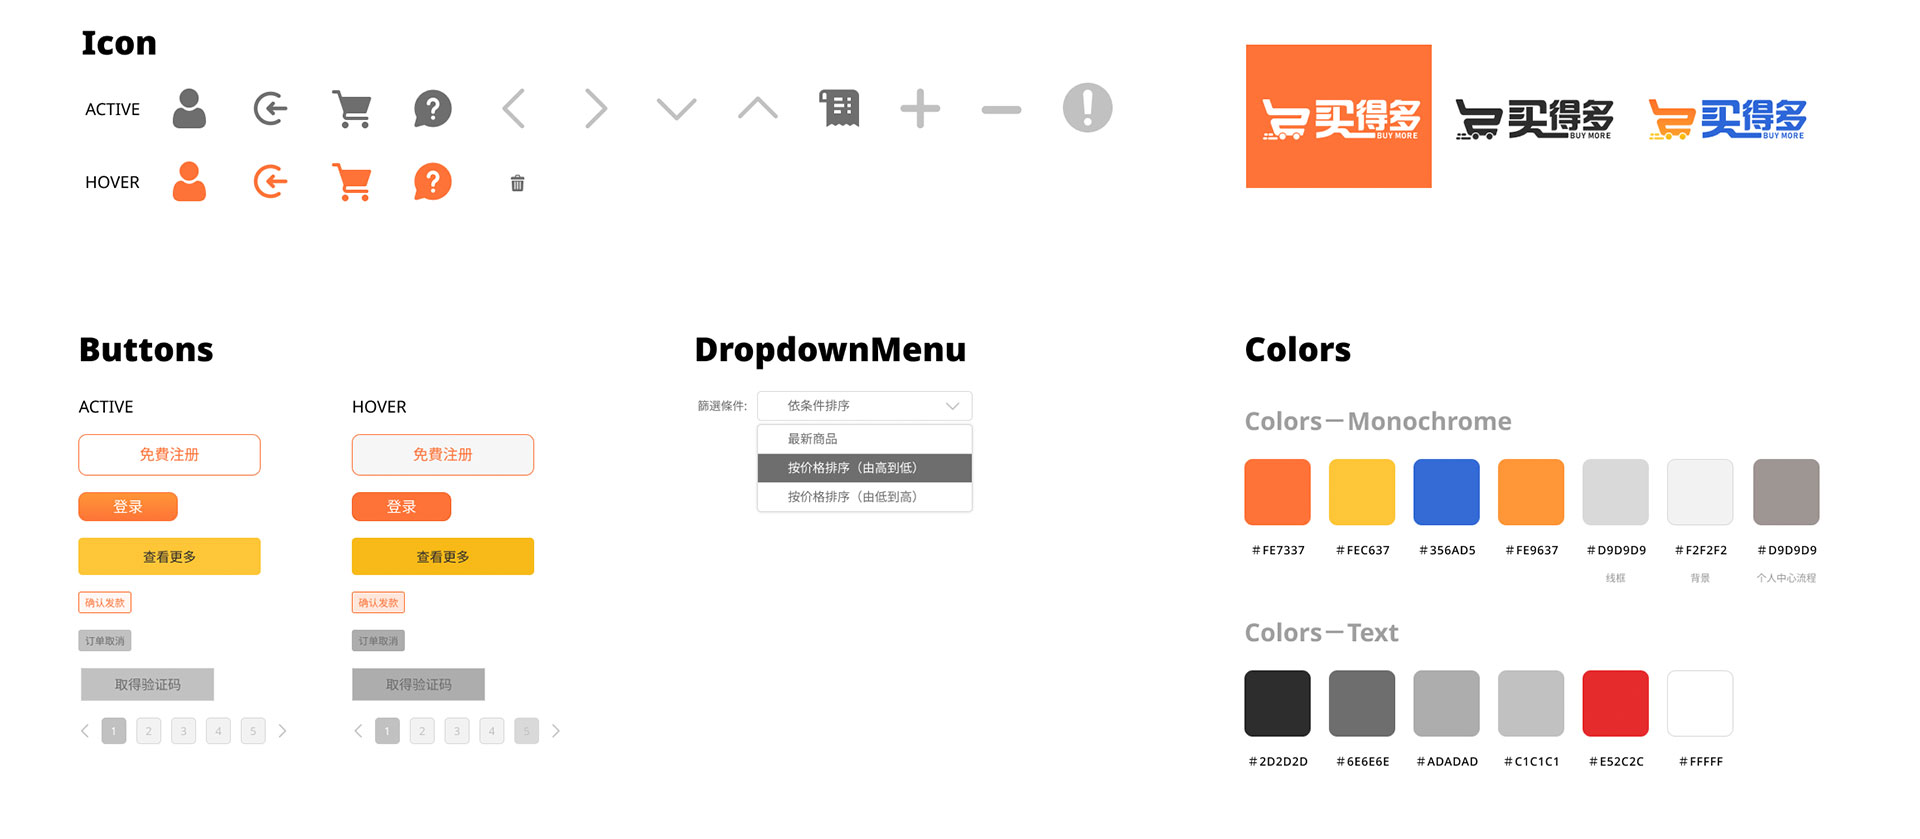
Task: Go to page 3 in ACTIVE pagination
Action: [x=183, y=731]
